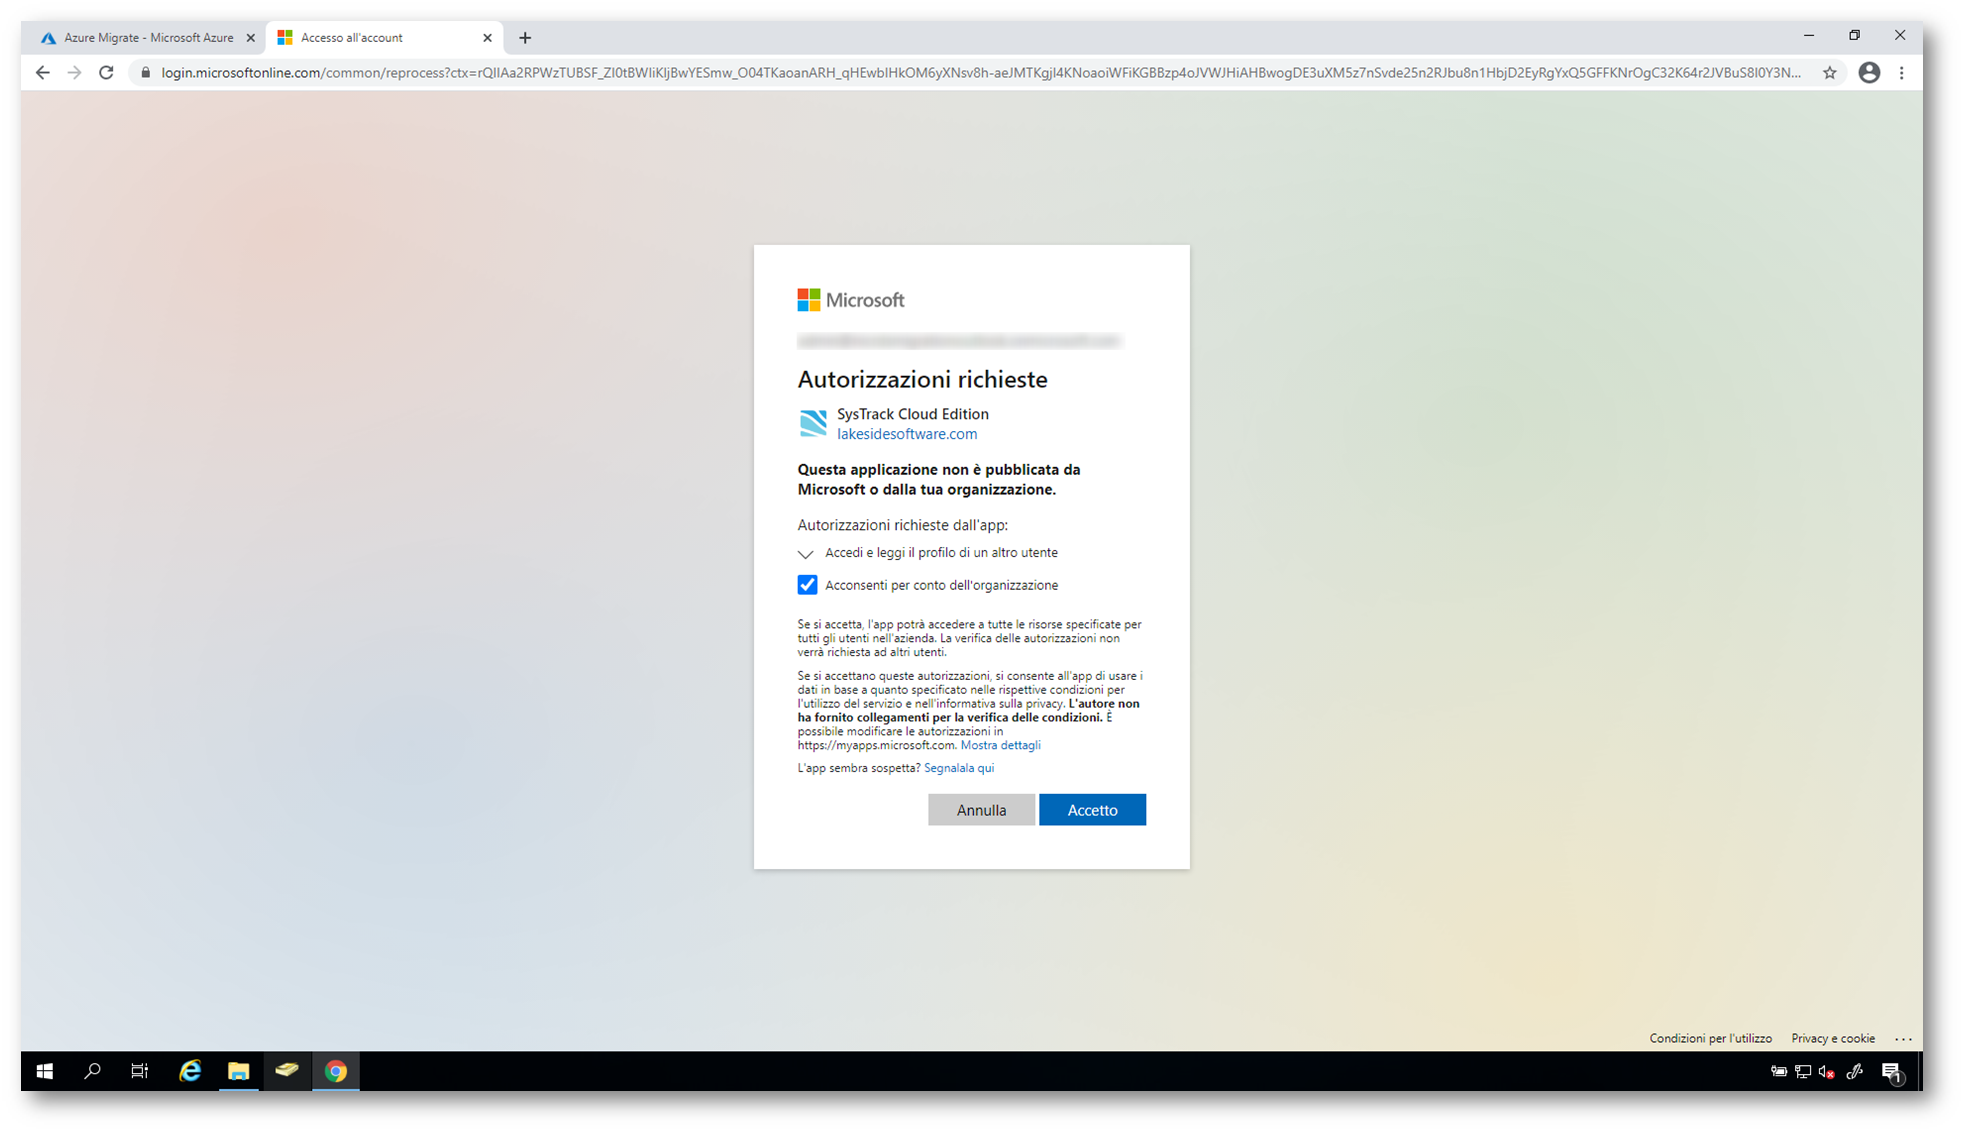
Task: Uncheck 'Acconsenti per conto dell'organizzazione'
Action: (807, 585)
